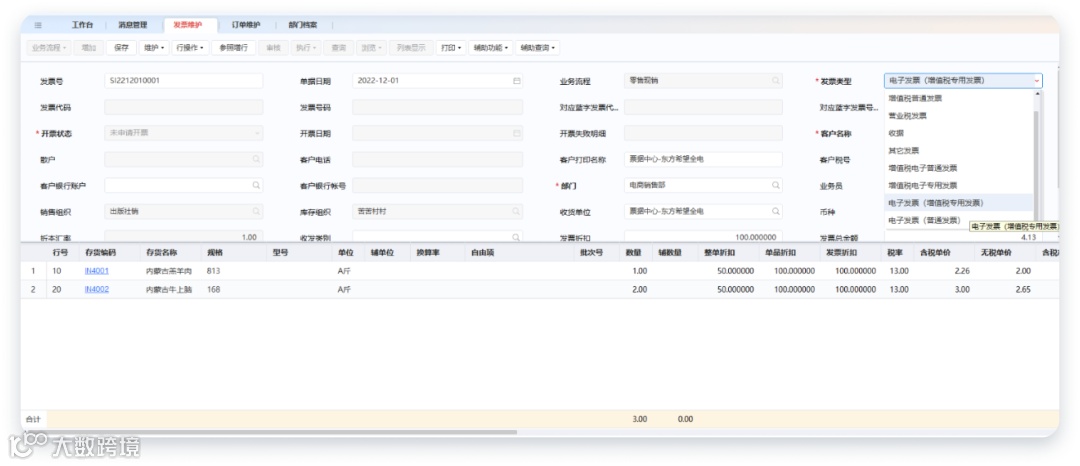Switch to the 消息管理 tab

(132, 25)
